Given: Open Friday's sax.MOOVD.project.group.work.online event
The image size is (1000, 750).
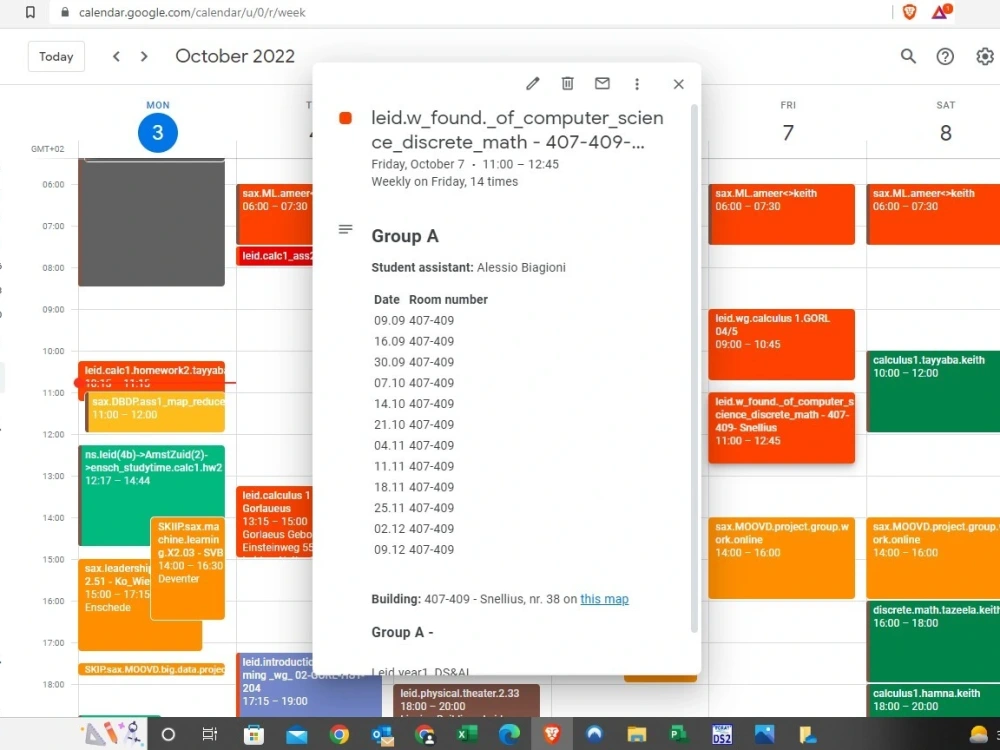Looking at the screenshot, I should pyautogui.click(x=781, y=558).
